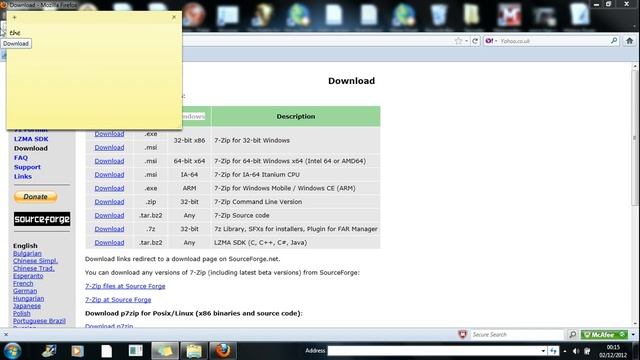
Task: Switch language to German
Action: pyautogui.click(x=25, y=291)
